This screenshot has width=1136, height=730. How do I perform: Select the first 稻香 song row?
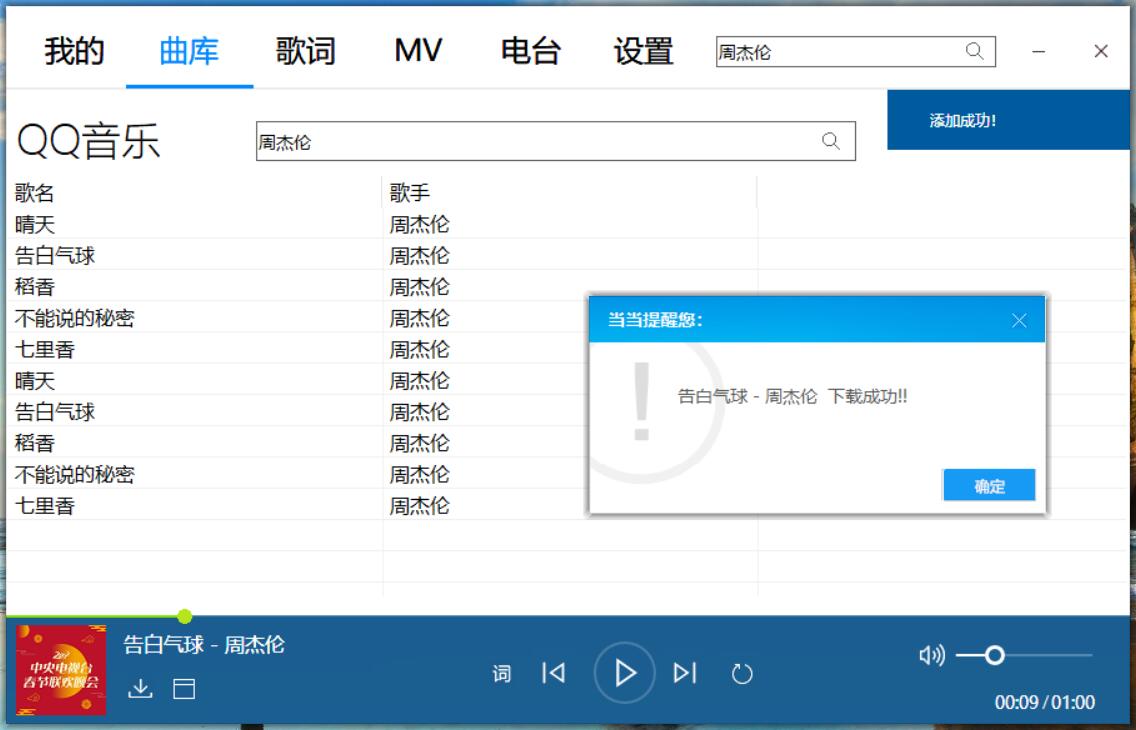(569, 286)
